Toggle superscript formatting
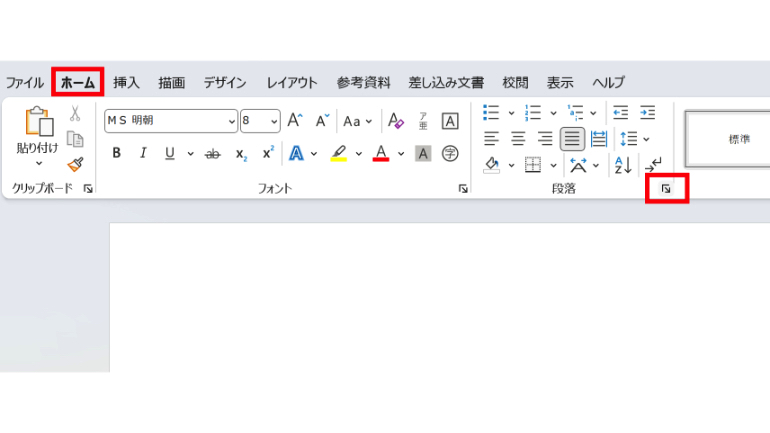The height and width of the screenshot is (433, 770). point(268,153)
